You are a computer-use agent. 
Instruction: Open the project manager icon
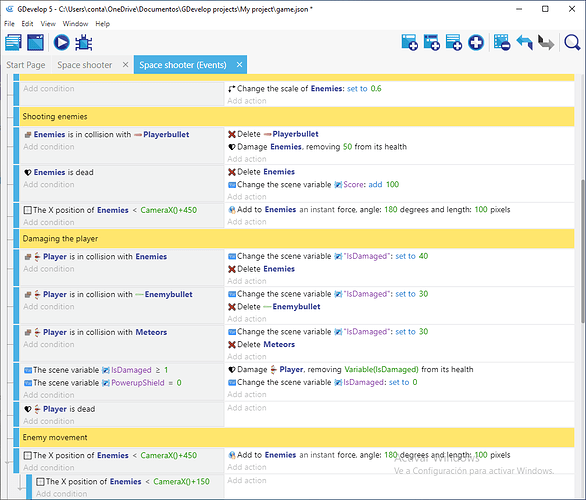[13, 42]
